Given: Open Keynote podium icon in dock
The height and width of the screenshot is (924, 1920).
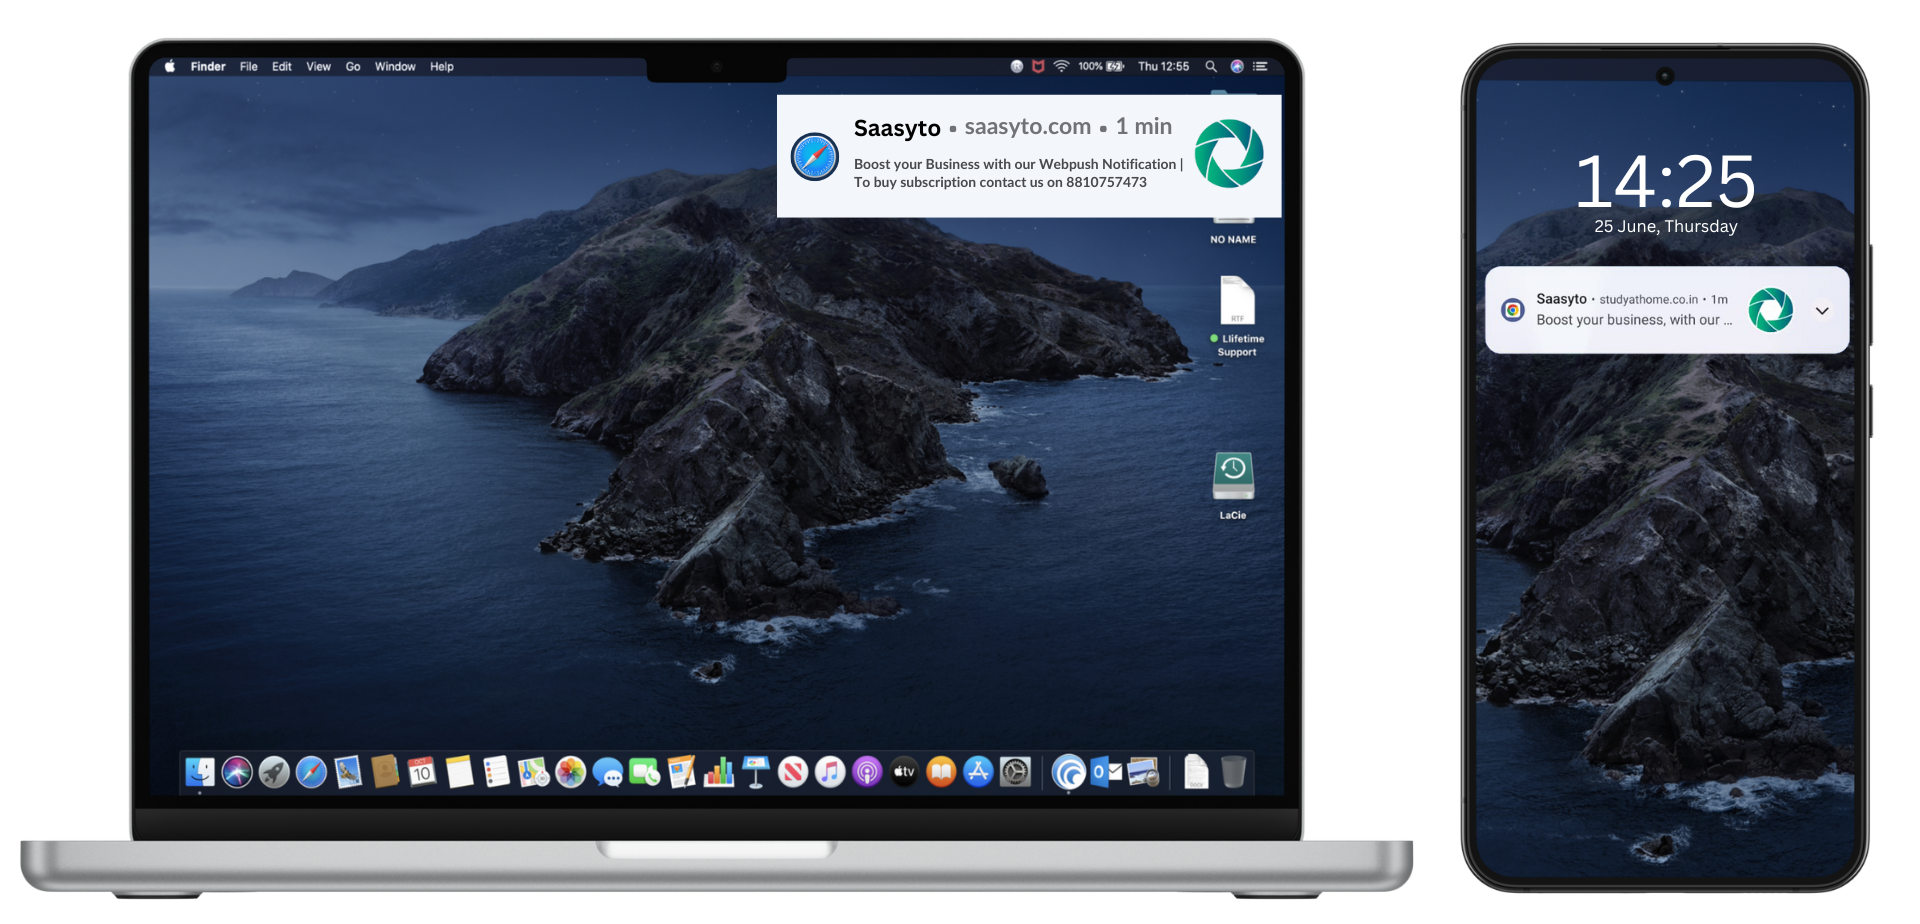Looking at the screenshot, I should (756, 772).
